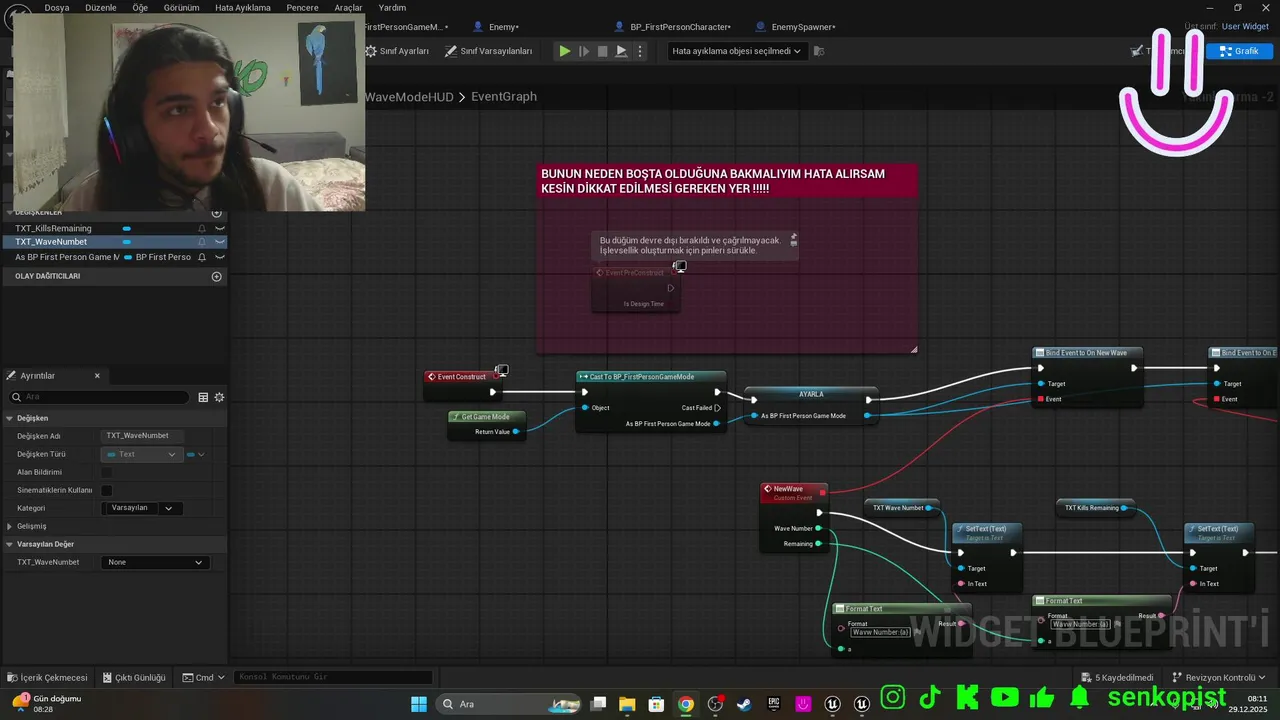Select the TXT_WaveNumbet variable row
This screenshot has width=1280, height=720.
tap(114, 242)
